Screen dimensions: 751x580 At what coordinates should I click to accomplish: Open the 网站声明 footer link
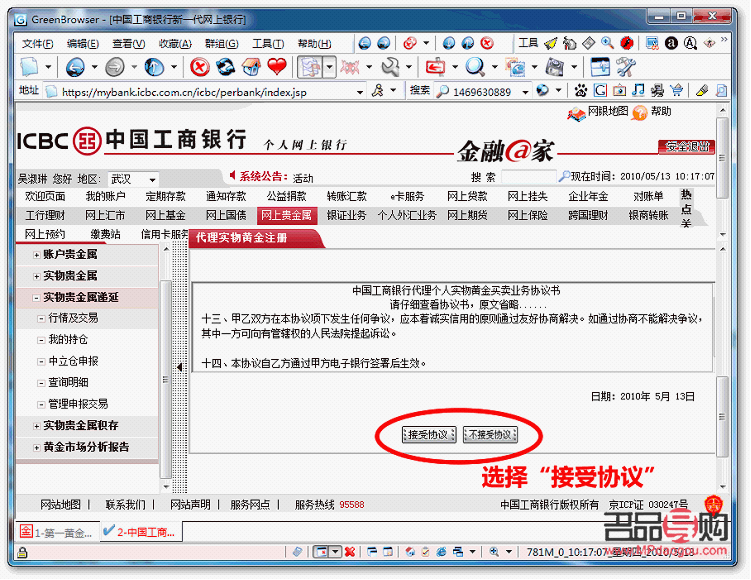tap(190, 505)
